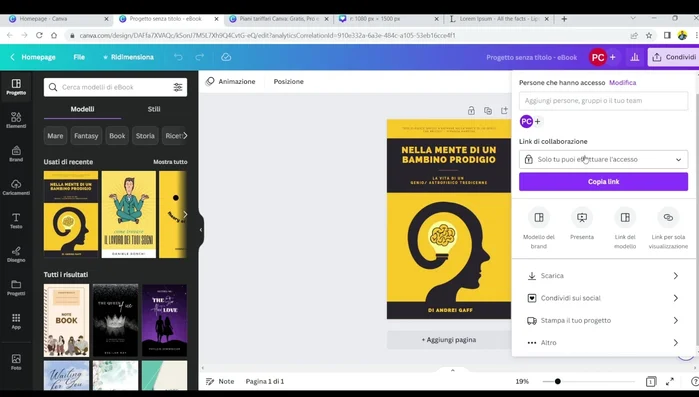Image resolution: width=699 pixels, height=397 pixels.
Task: Open the Disegno drawing panel
Action: click(x=16, y=254)
